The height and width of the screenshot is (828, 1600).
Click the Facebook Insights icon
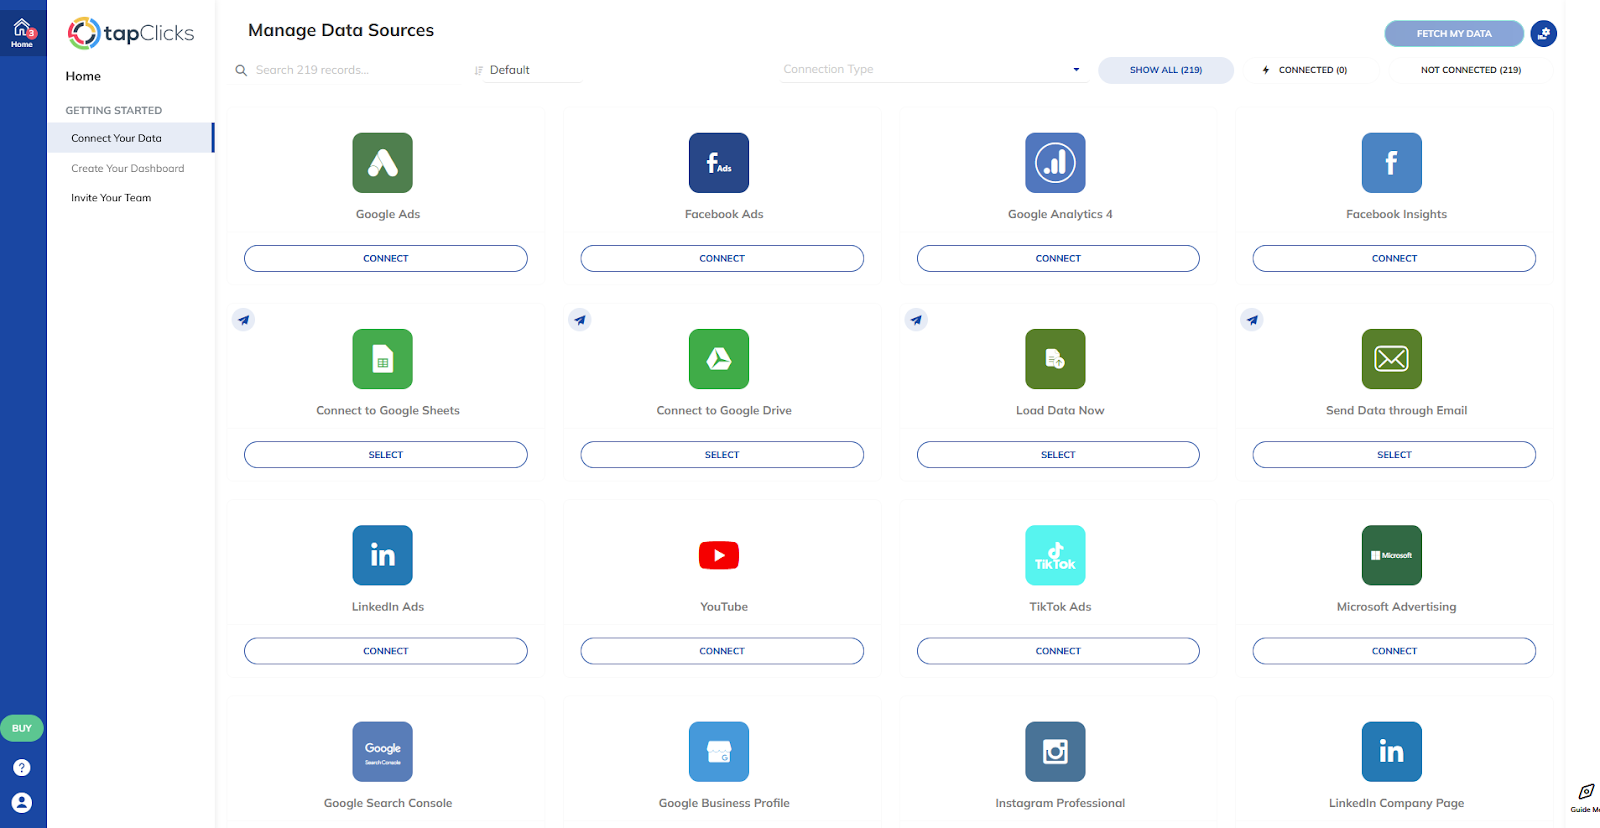[x=1391, y=163]
